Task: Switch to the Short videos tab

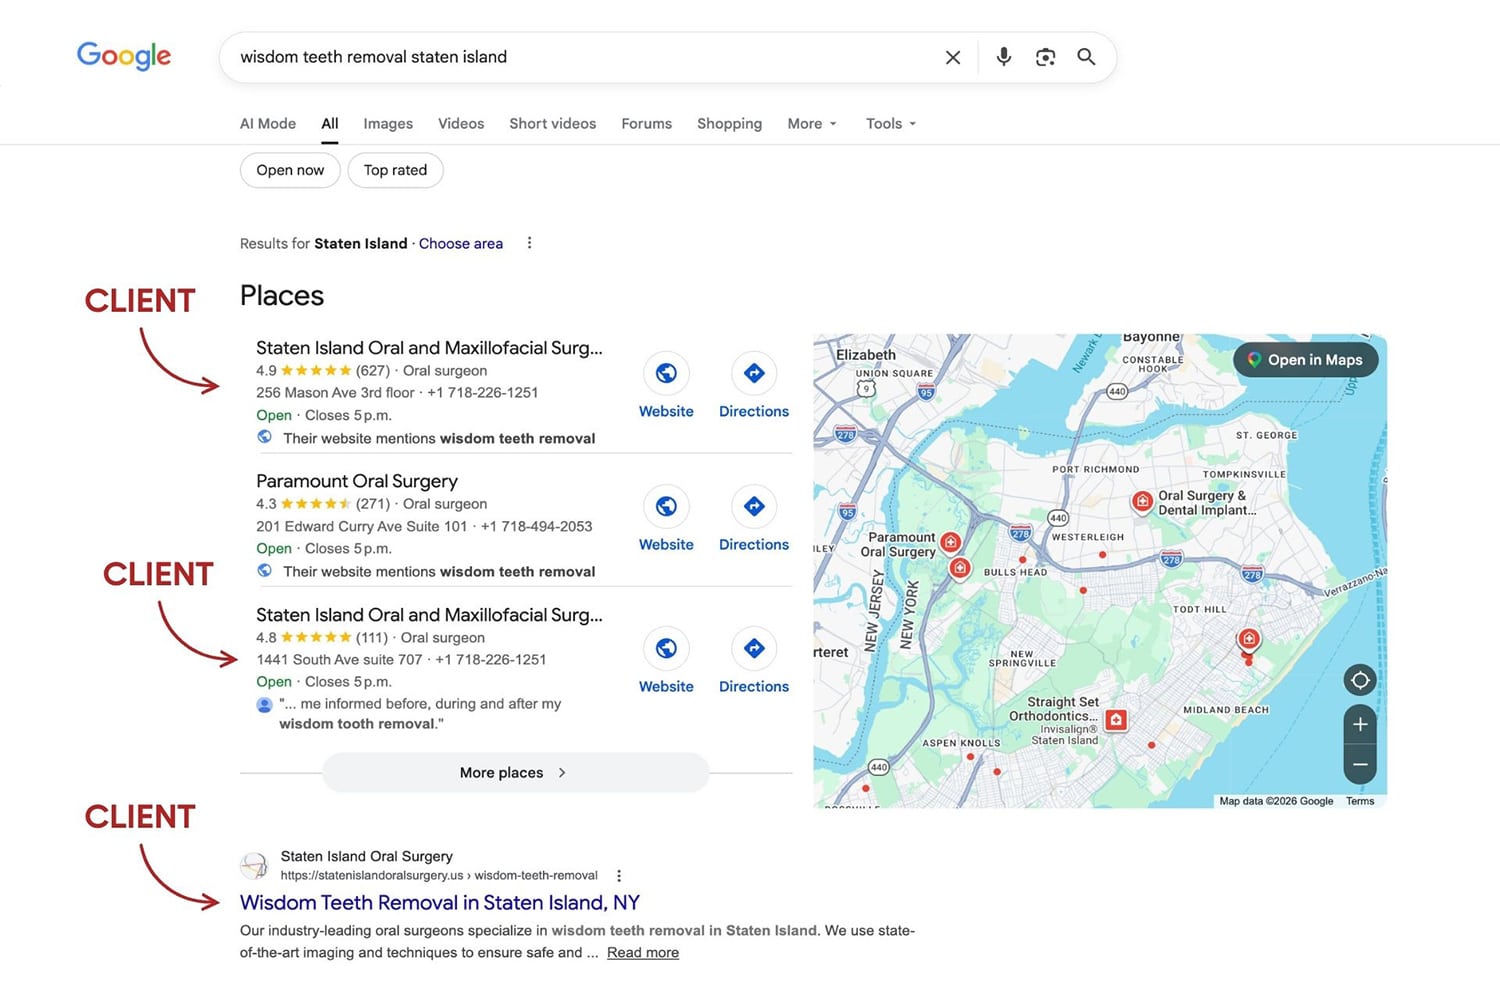Action: [553, 124]
